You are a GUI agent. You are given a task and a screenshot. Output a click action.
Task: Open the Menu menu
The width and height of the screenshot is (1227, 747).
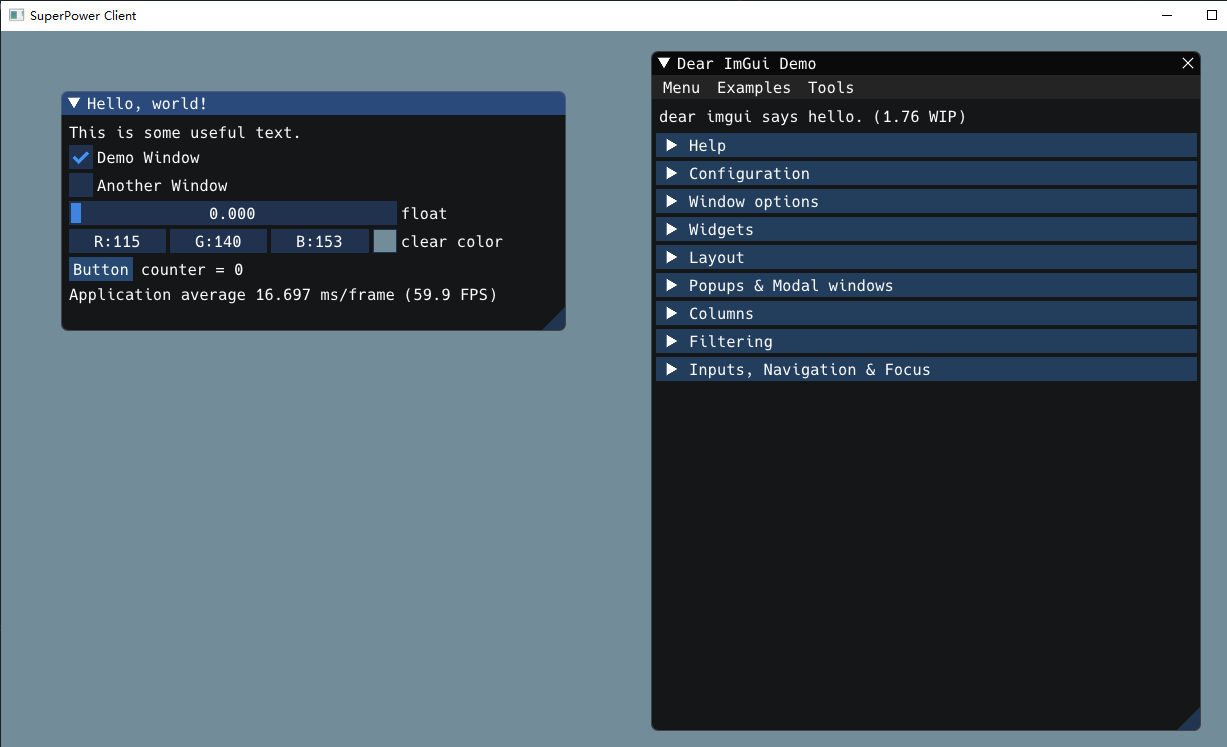[681, 88]
